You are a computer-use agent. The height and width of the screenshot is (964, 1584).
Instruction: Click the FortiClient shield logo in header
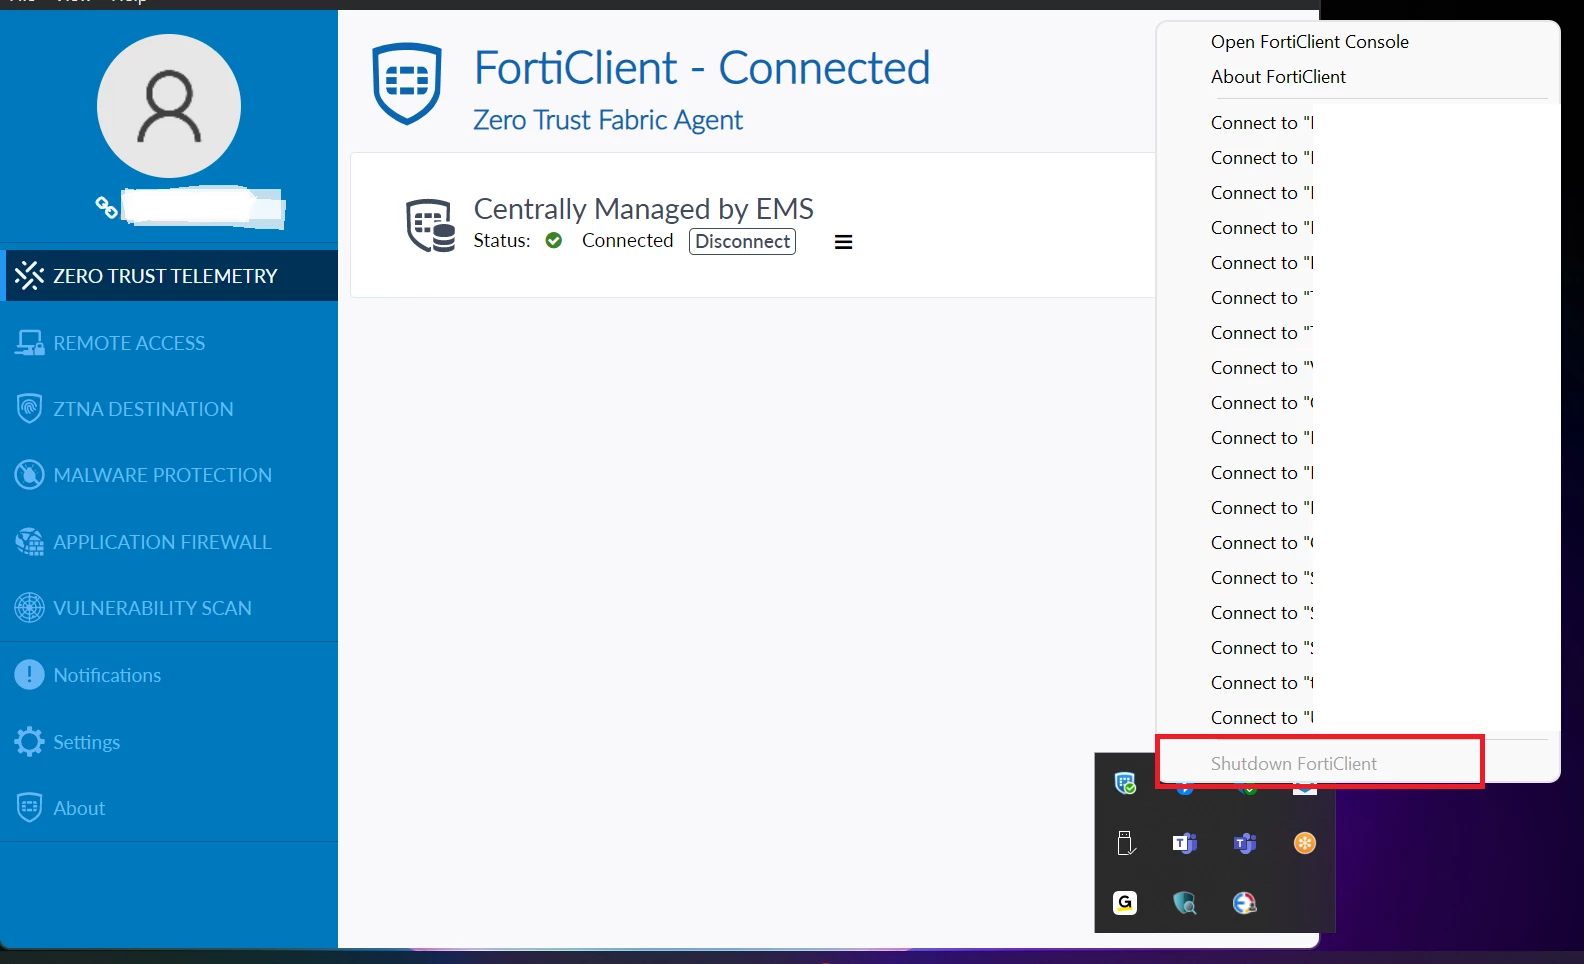click(x=407, y=84)
